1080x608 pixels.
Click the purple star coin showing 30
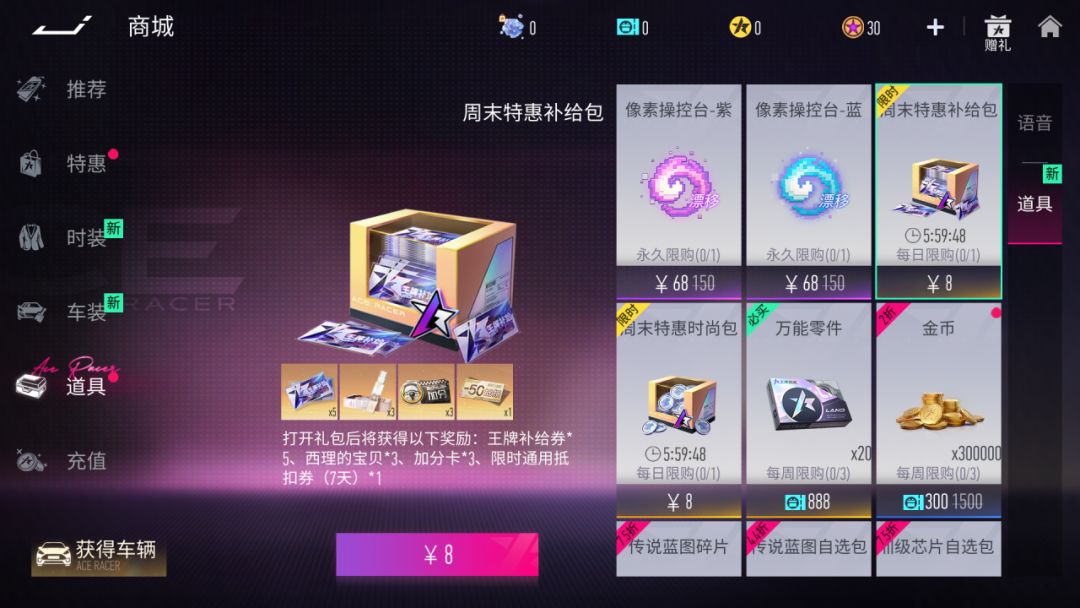coord(853,27)
